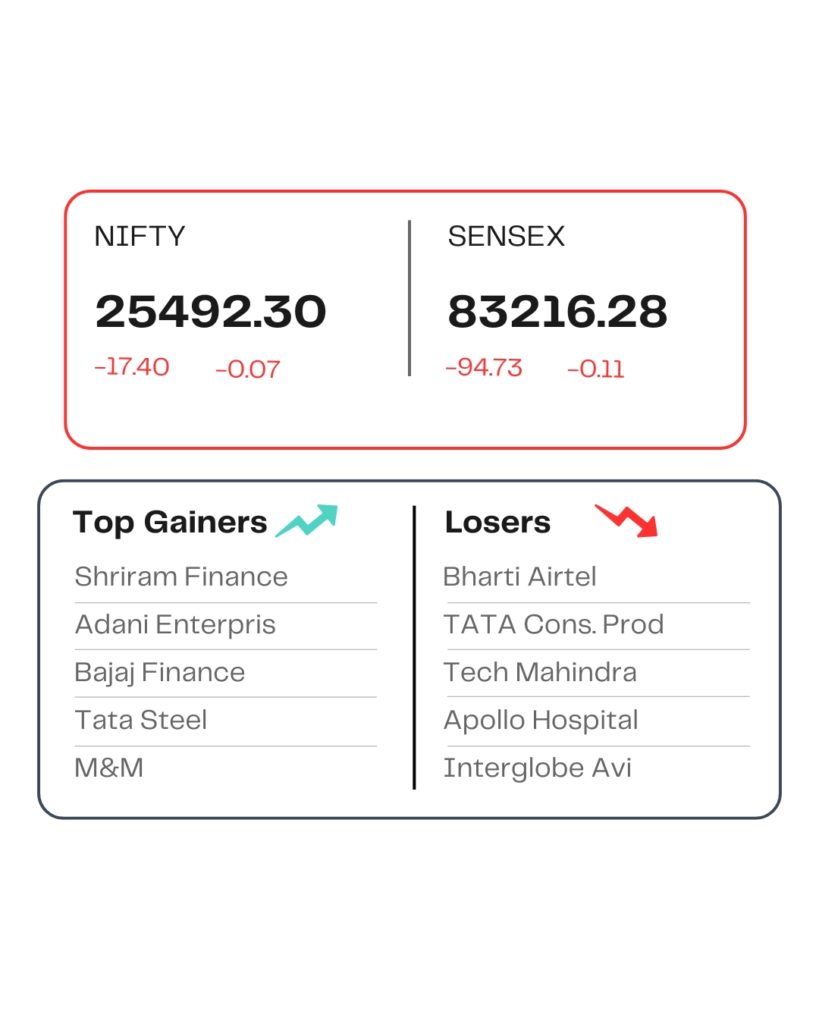Click the red downward trend arrow icon
819x1024 pixels.
(x=627, y=520)
